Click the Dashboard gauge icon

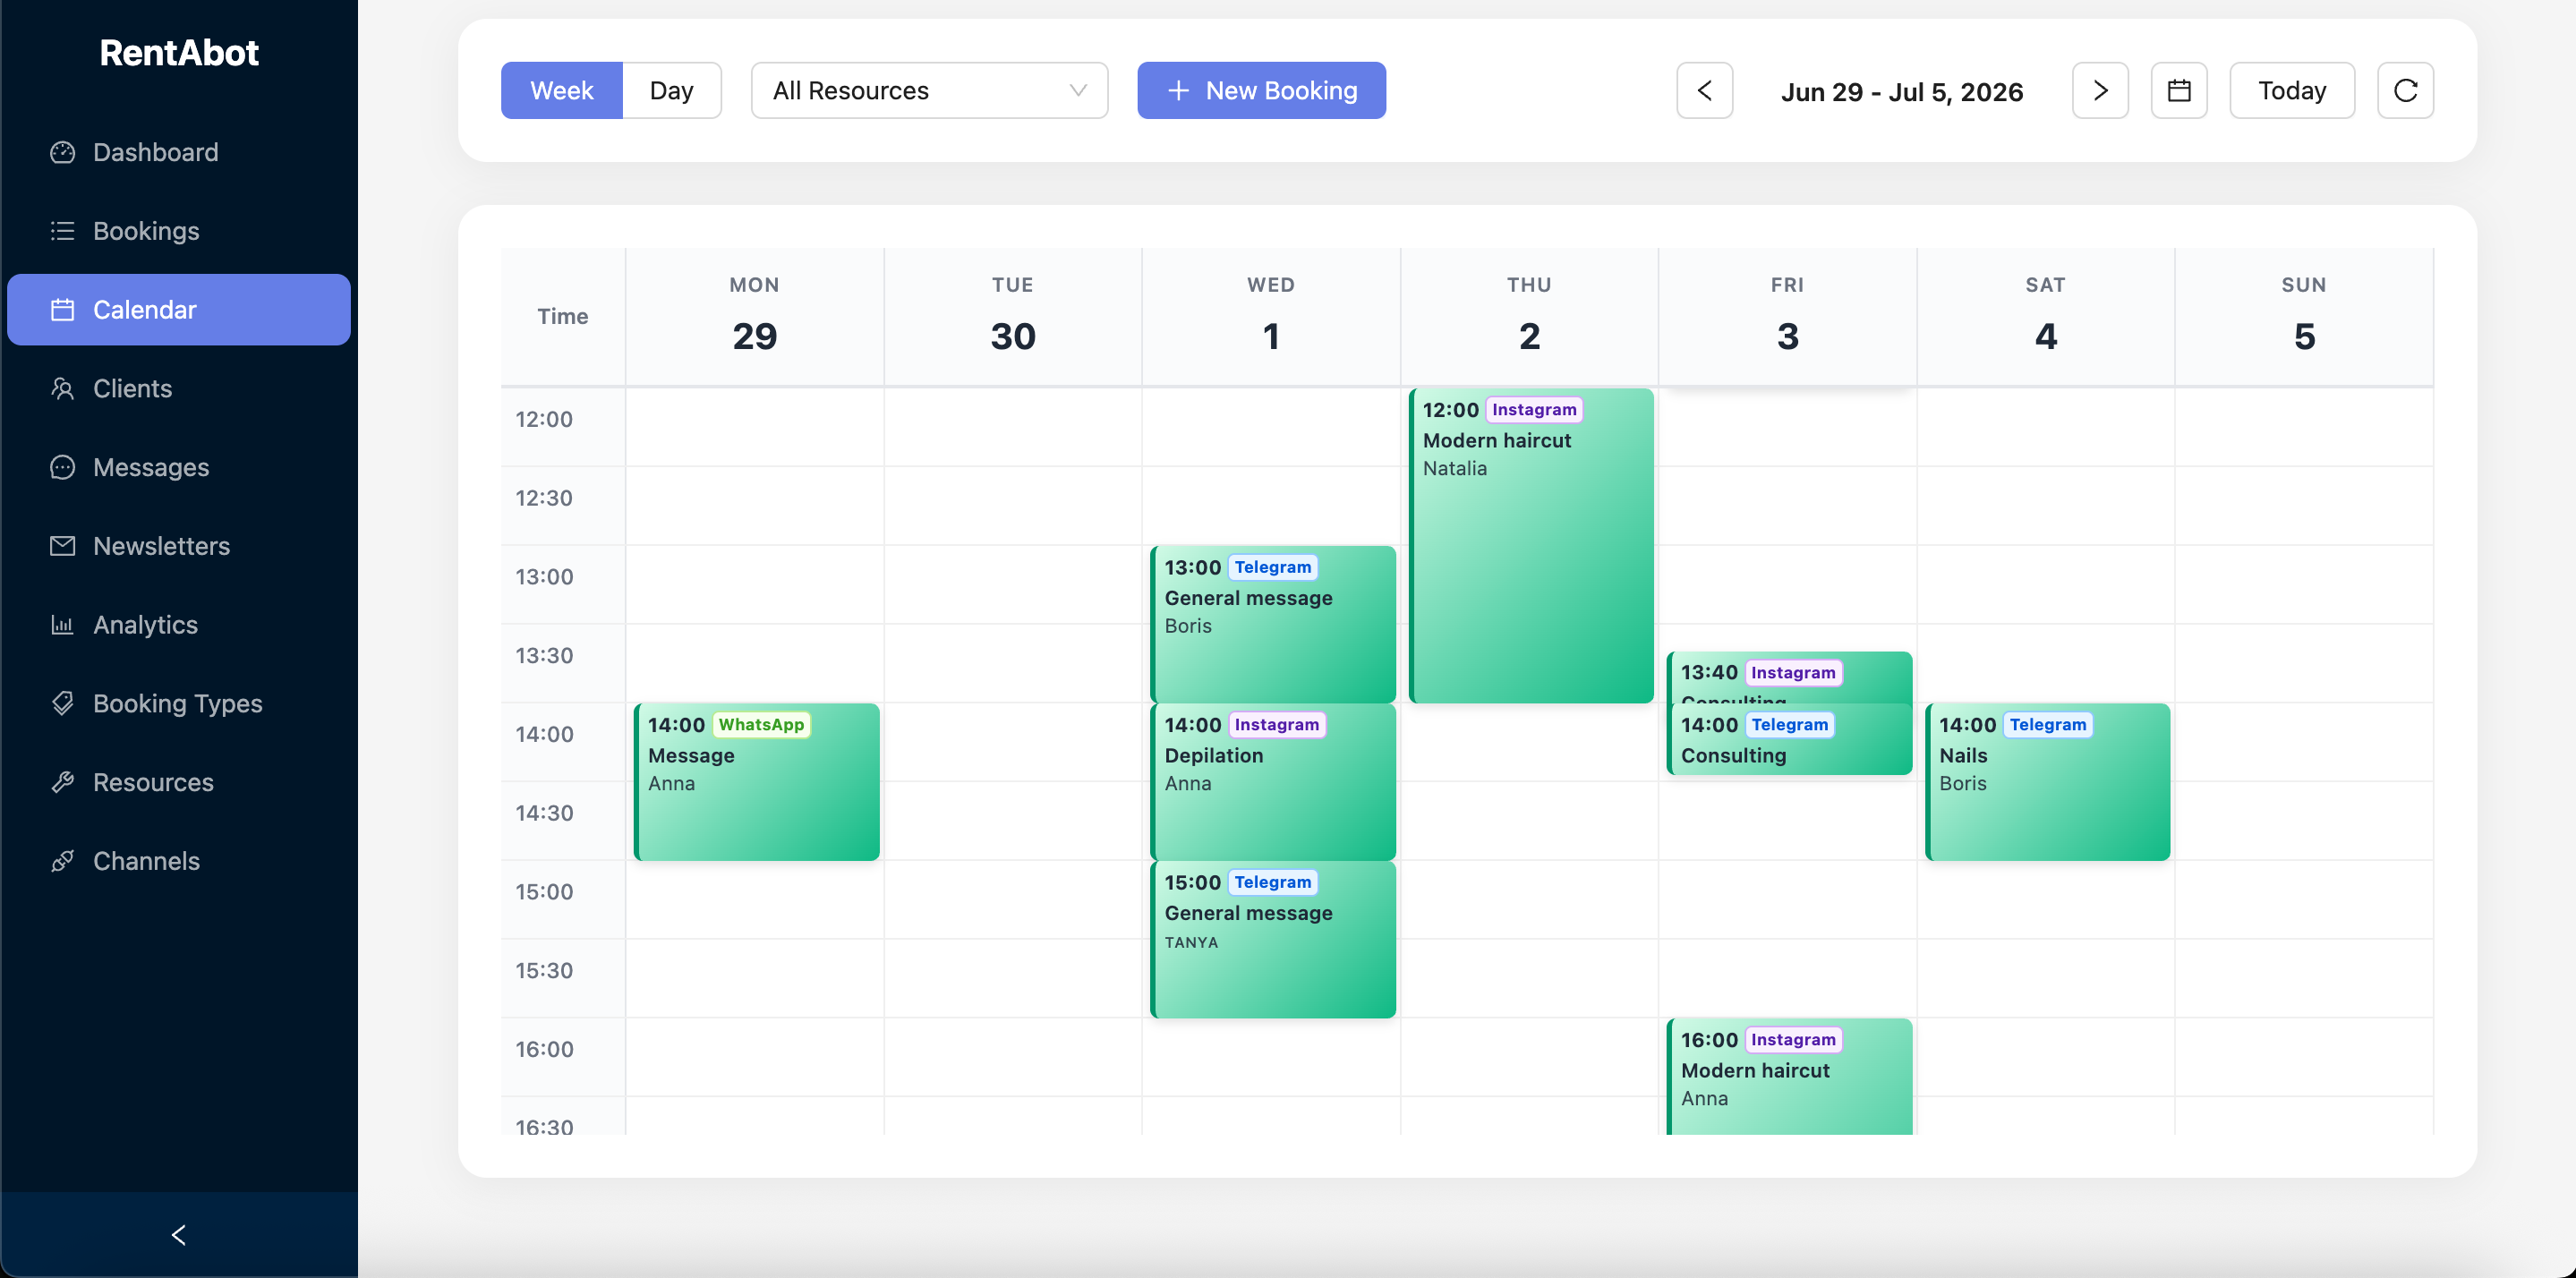pos(62,152)
